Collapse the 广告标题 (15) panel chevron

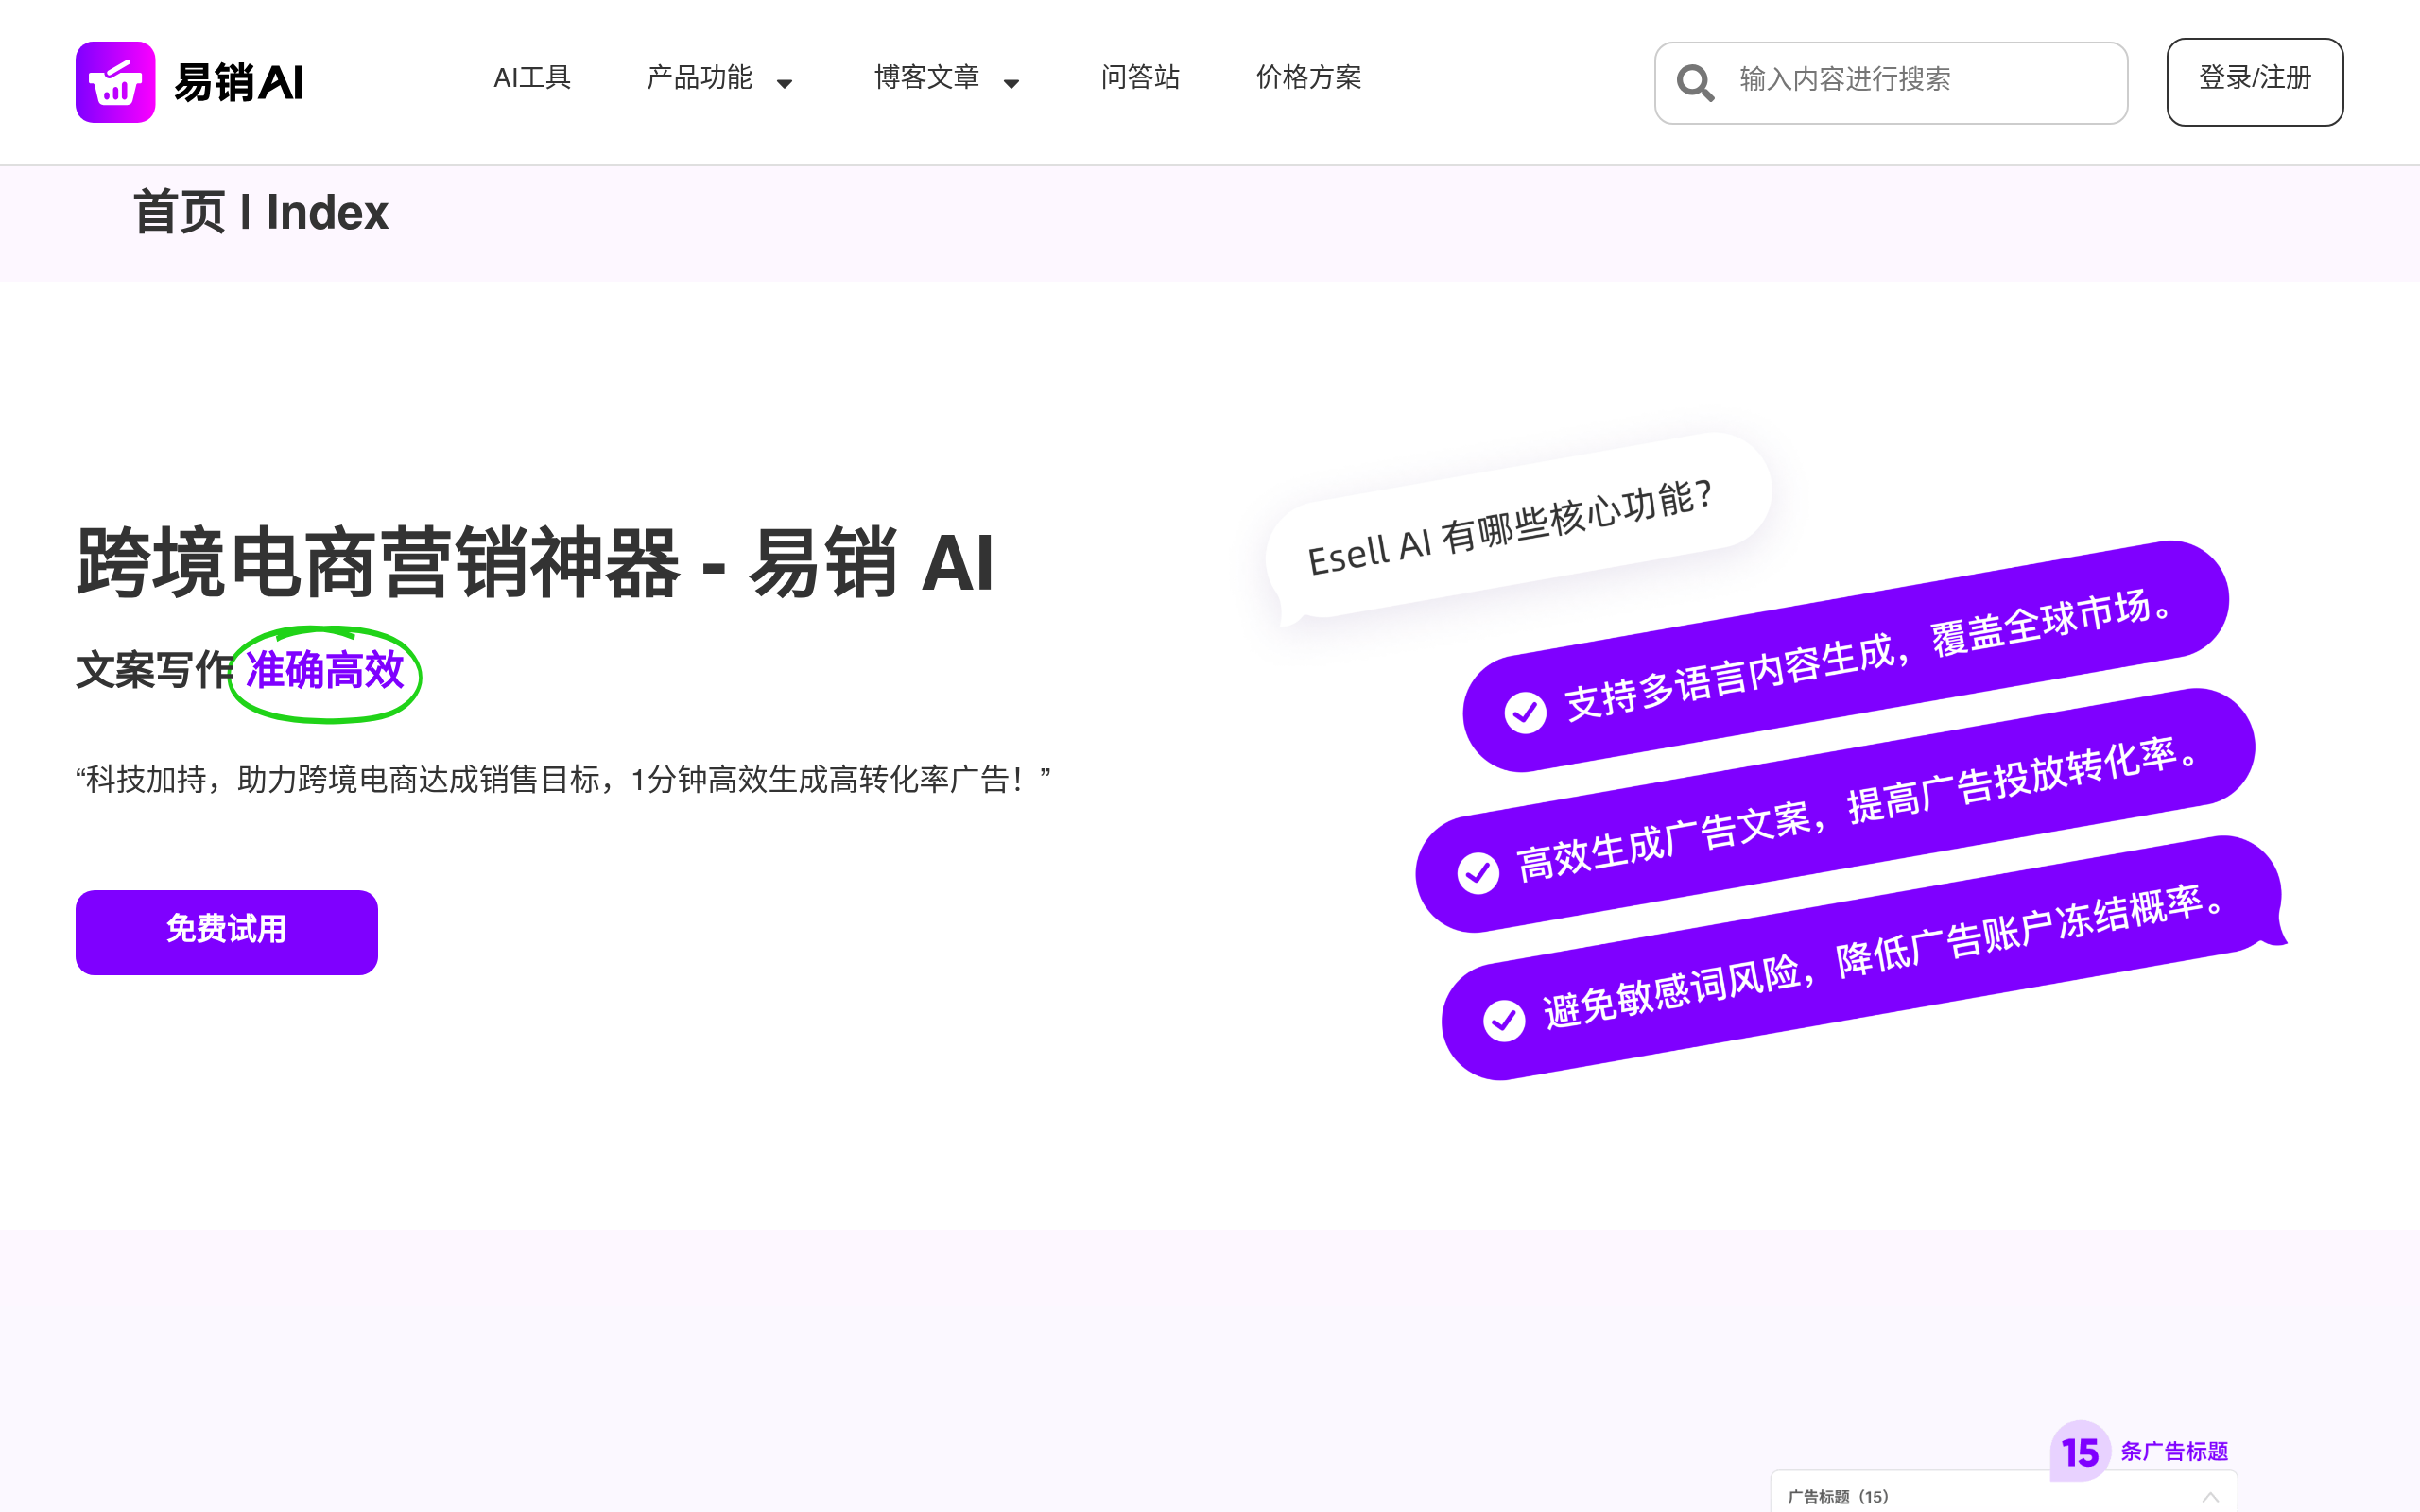2210,1497
